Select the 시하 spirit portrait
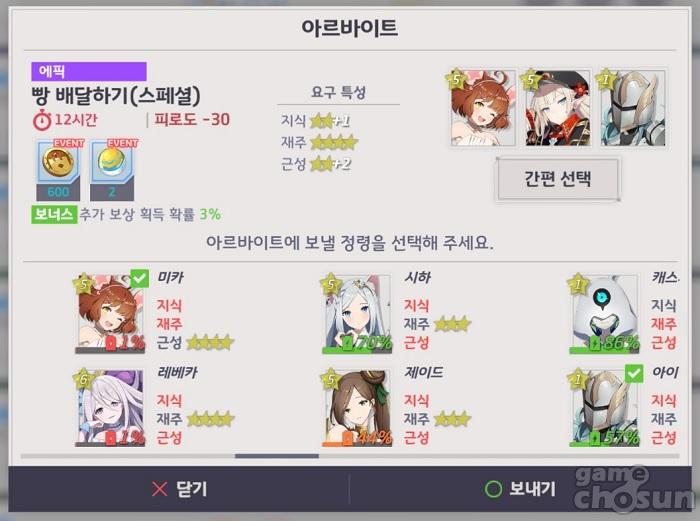 tap(357, 314)
